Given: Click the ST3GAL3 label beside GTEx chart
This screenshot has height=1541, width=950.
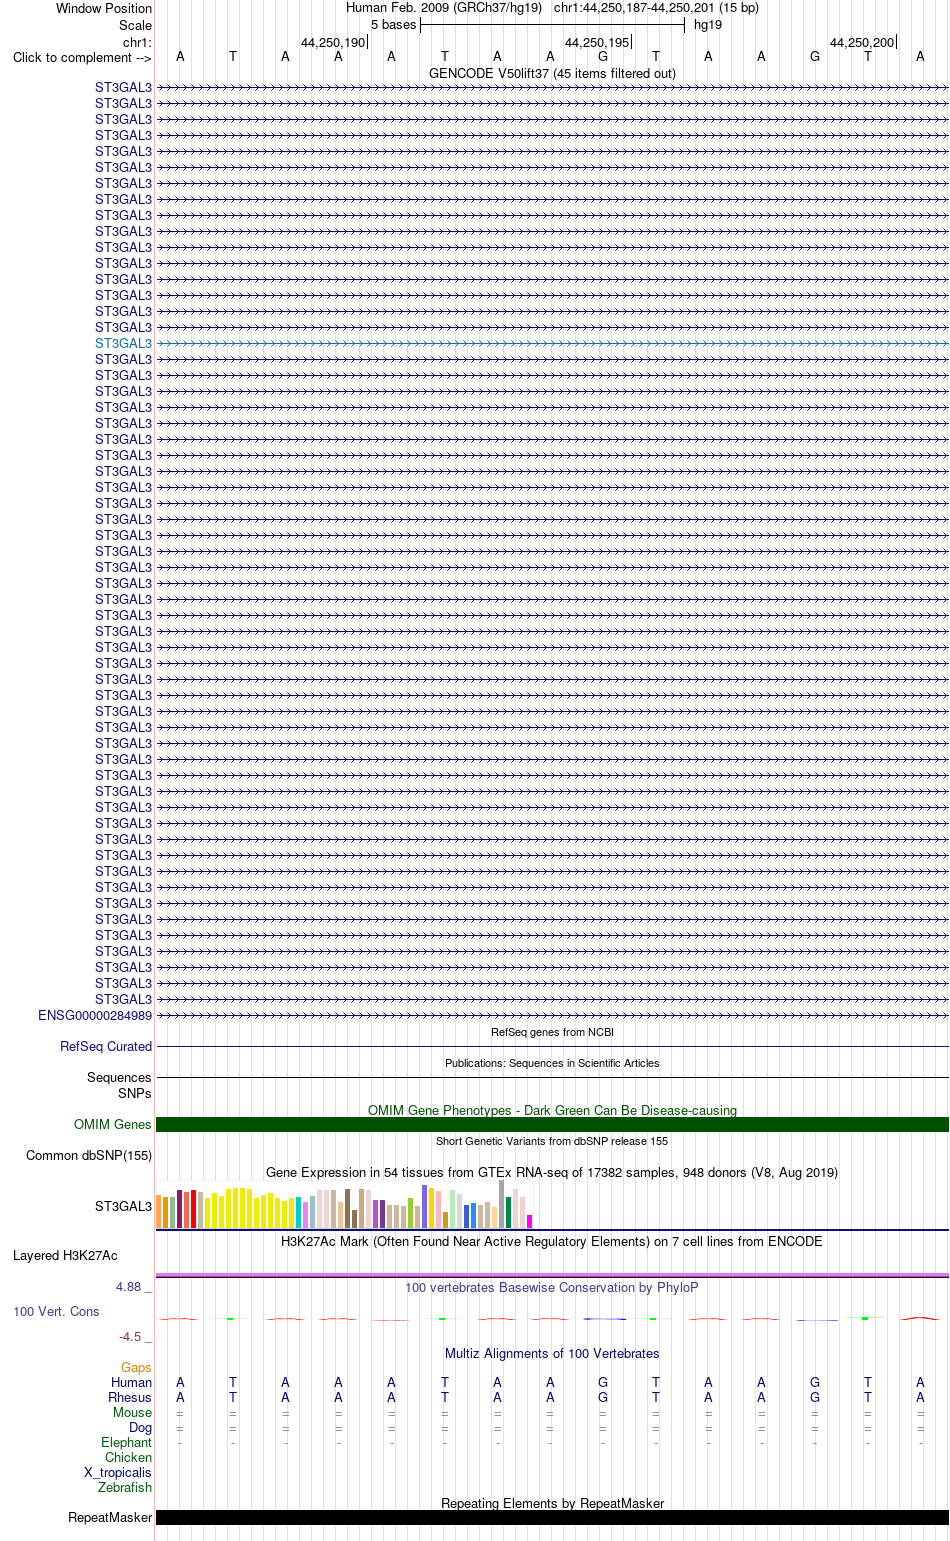Looking at the screenshot, I should tap(124, 1206).
